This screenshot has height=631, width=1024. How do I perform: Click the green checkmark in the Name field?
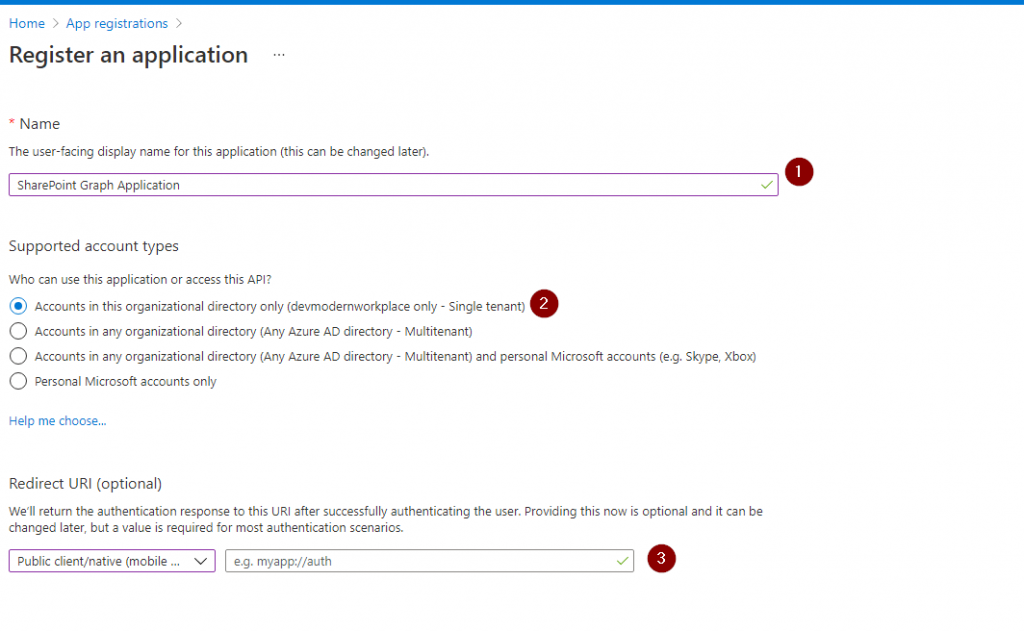pyautogui.click(x=765, y=185)
